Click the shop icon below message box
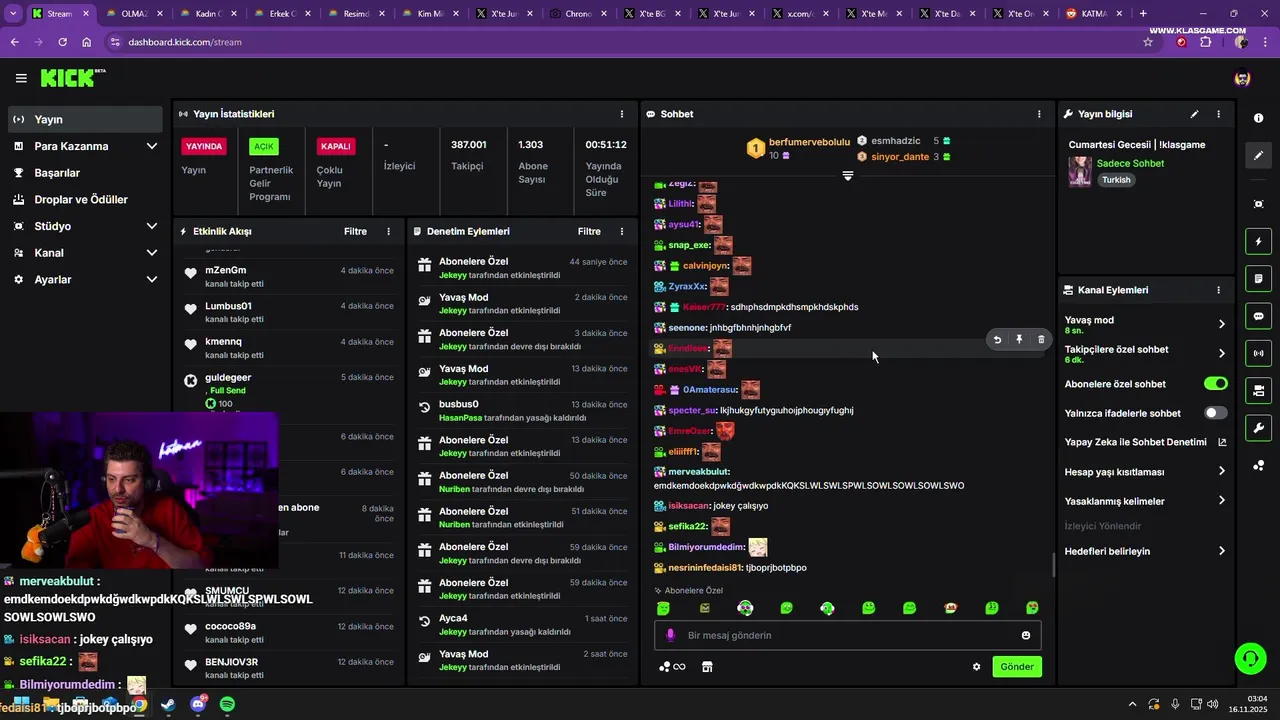 (707, 667)
